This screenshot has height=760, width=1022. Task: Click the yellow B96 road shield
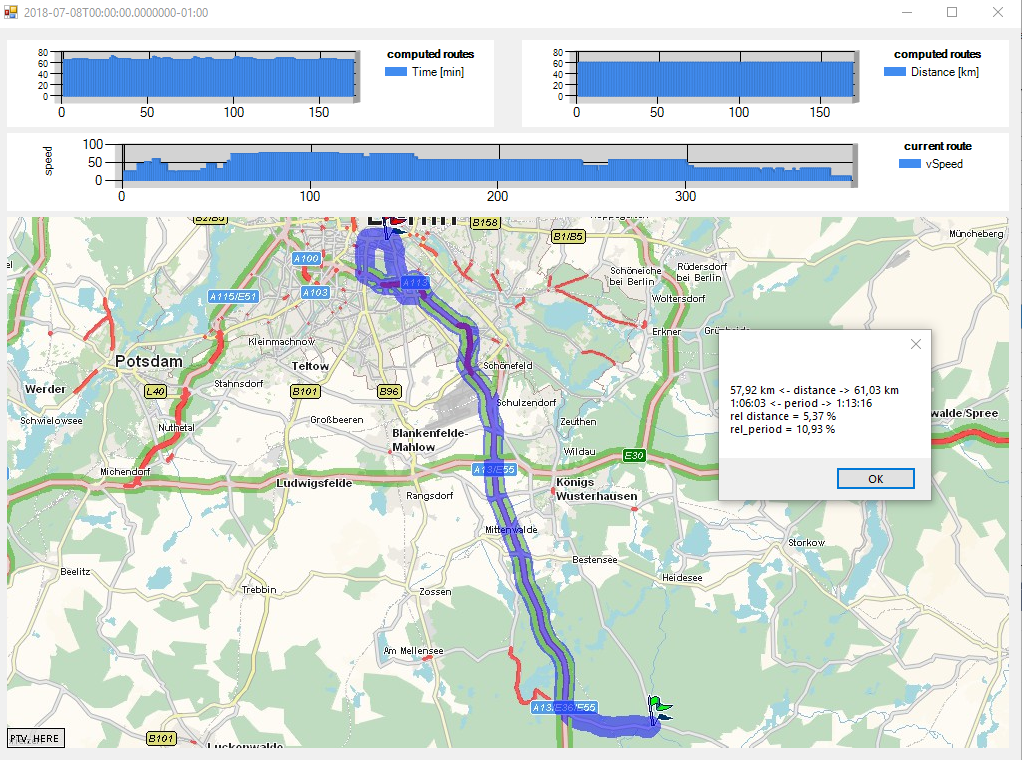tap(390, 391)
